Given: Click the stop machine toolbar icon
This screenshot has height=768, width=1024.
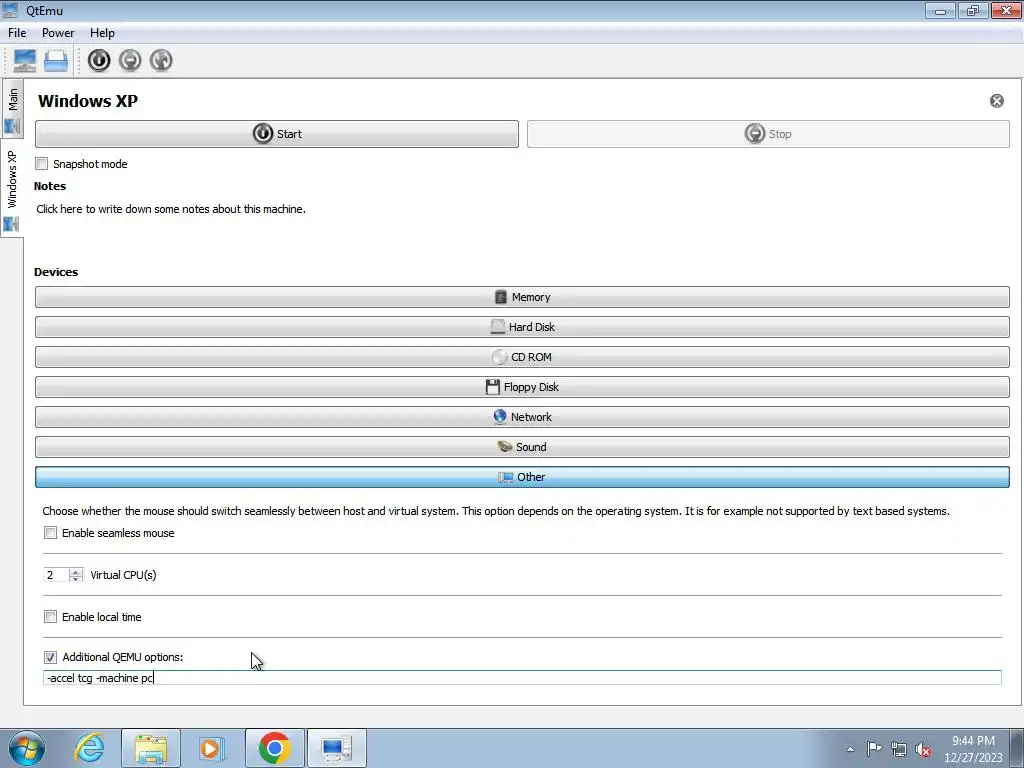Looking at the screenshot, I should point(130,61).
